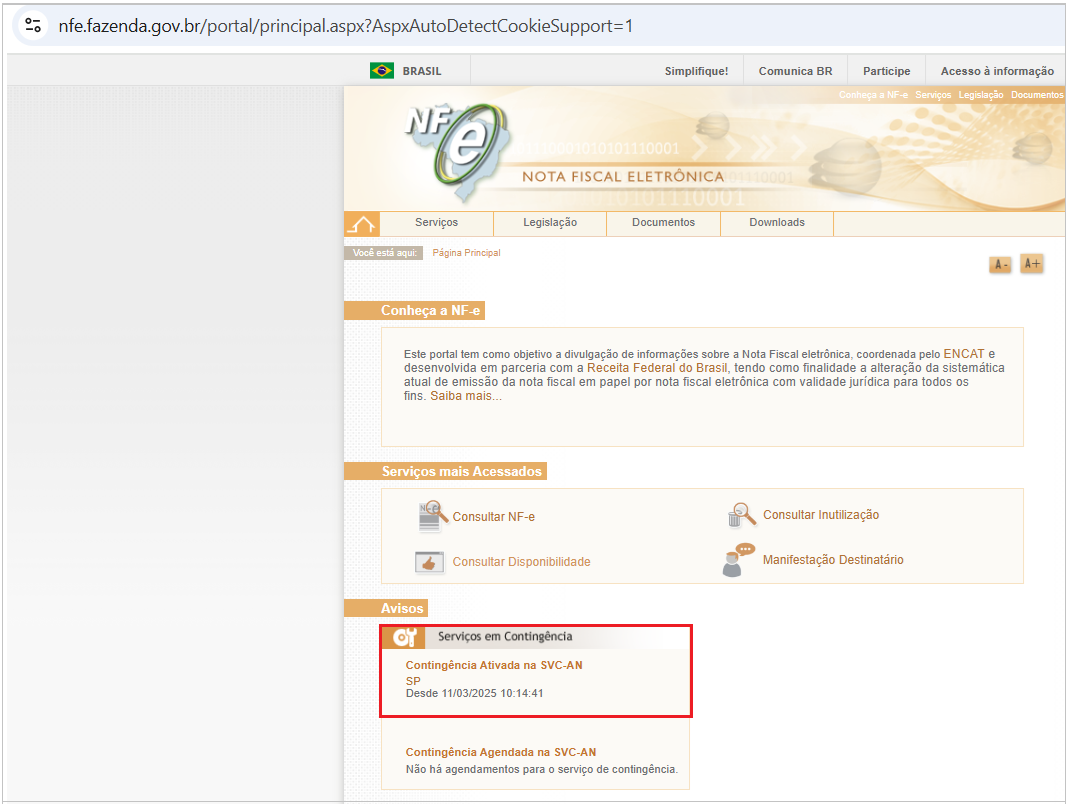Image resolution: width=1068 pixels, height=804 pixels.
Task: Follow the Saiba mais... link
Action: point(466,396)
